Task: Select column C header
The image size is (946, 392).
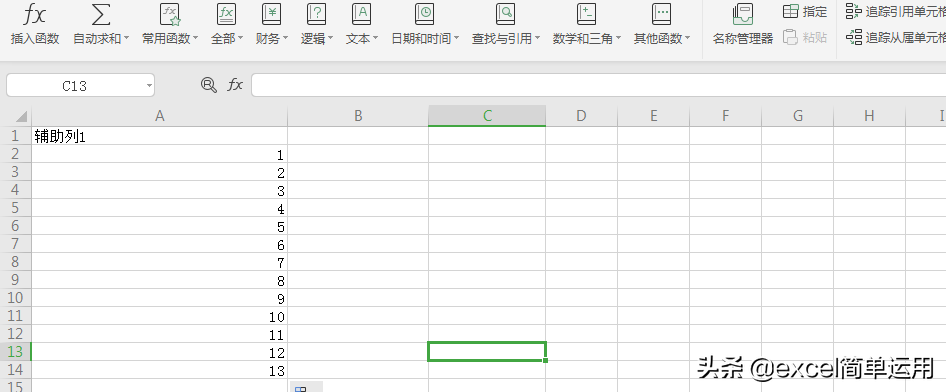Action: click(487, 116)
